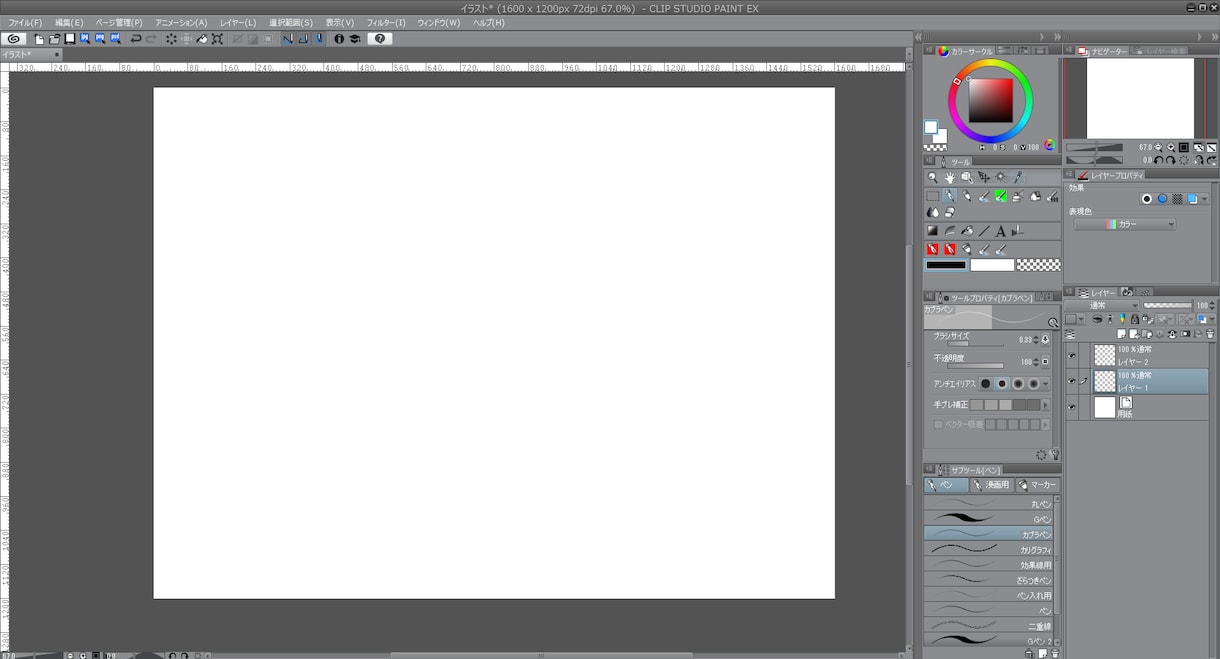Click the Navigator canvas preview thumbnail
The width and height of the screenshot is (1220, 659).
click(1140, 98)
